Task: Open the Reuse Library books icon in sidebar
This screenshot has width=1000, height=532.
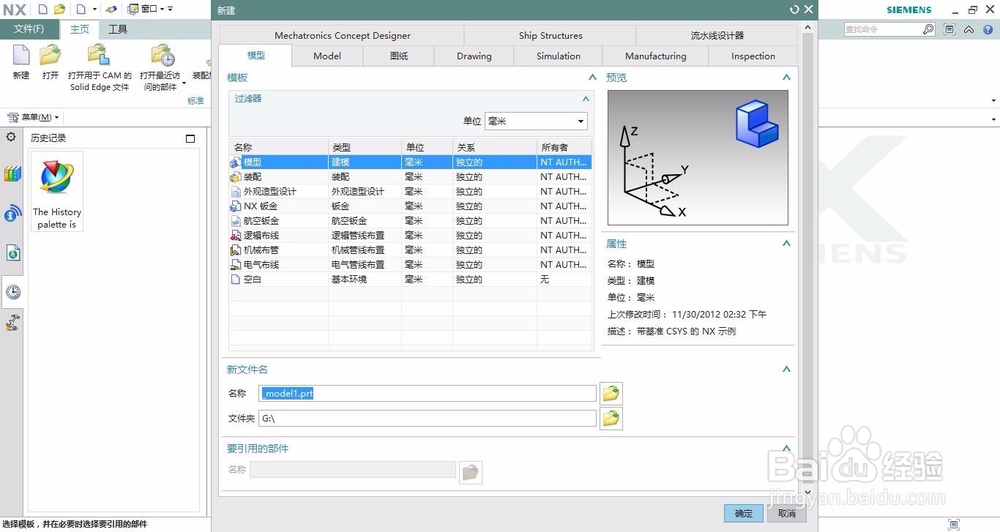Action: click(13, 174)
